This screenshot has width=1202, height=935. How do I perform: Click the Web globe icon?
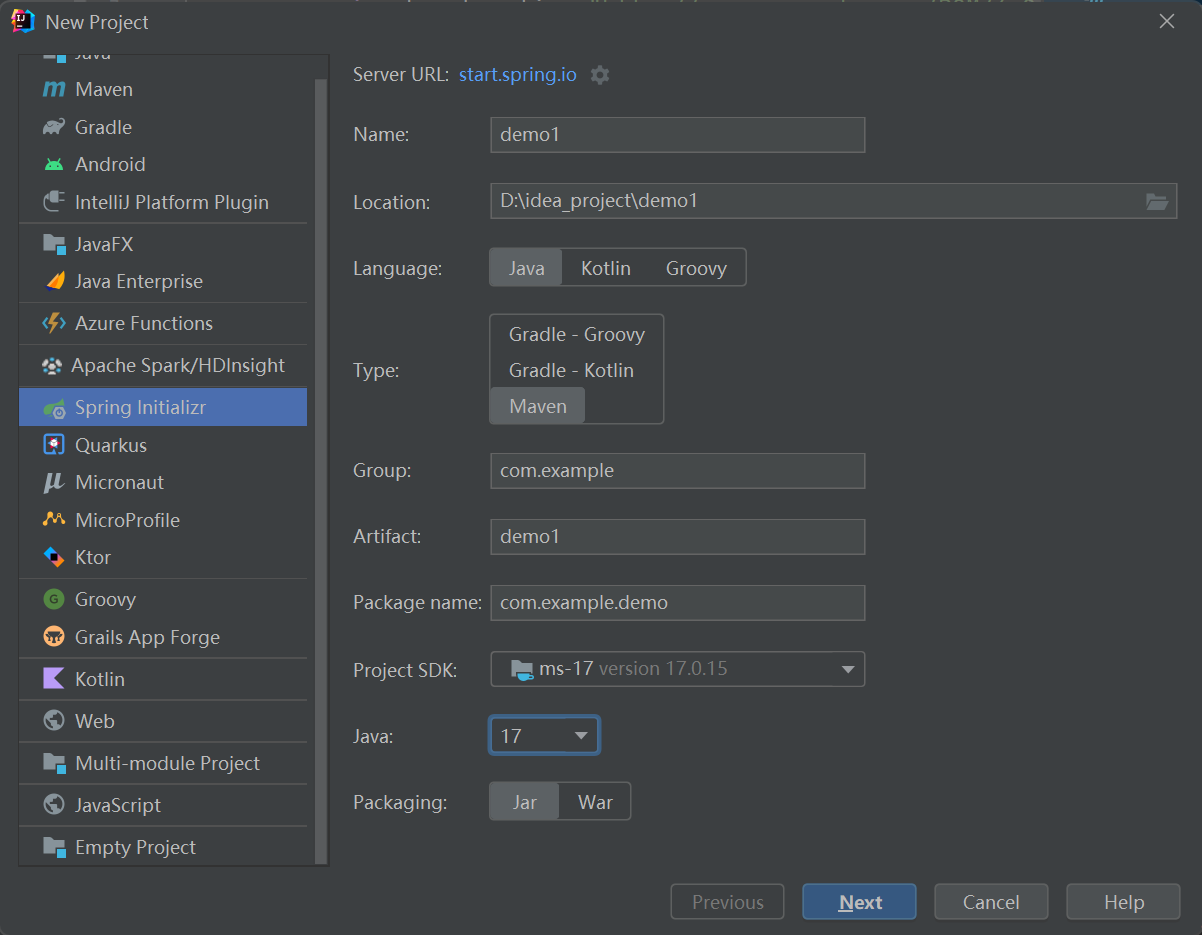[x=54, y=721]
